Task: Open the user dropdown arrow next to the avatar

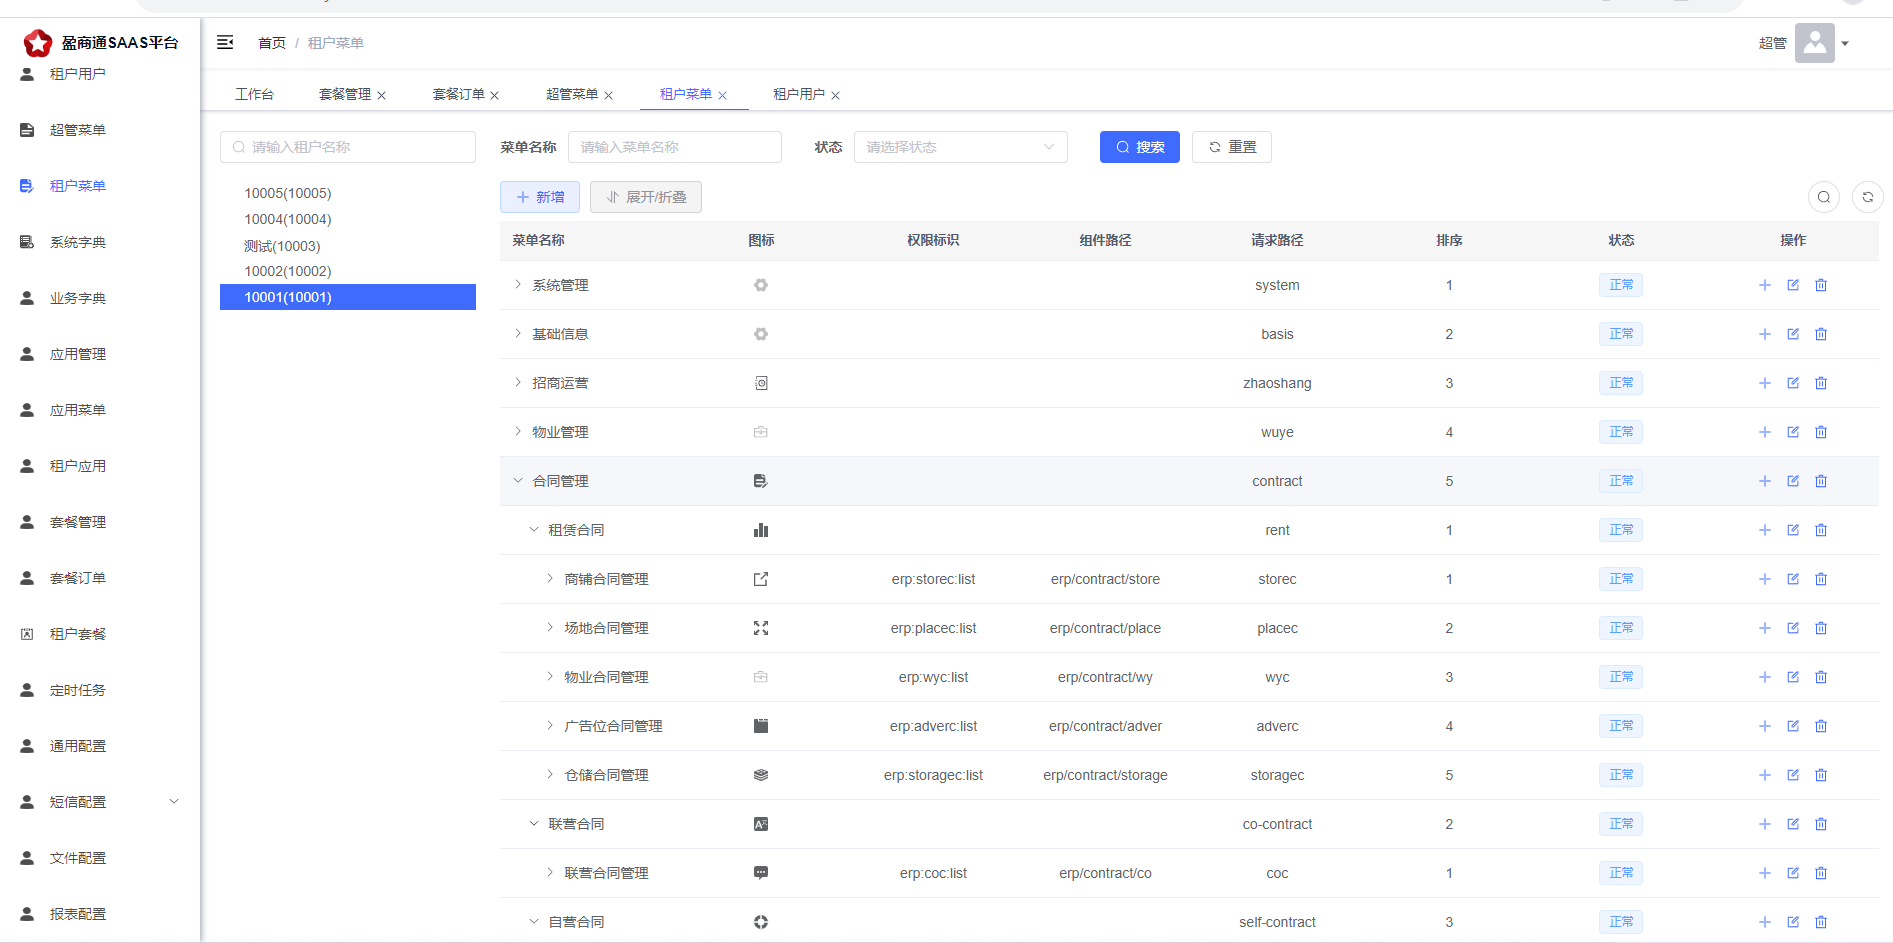Action: point(1845,44)
